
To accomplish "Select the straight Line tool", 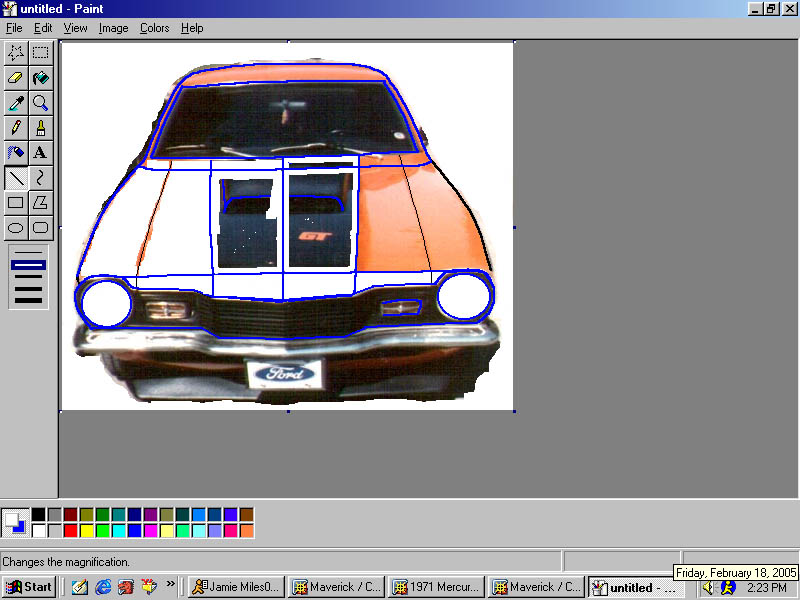I will [x=16, y=178].
